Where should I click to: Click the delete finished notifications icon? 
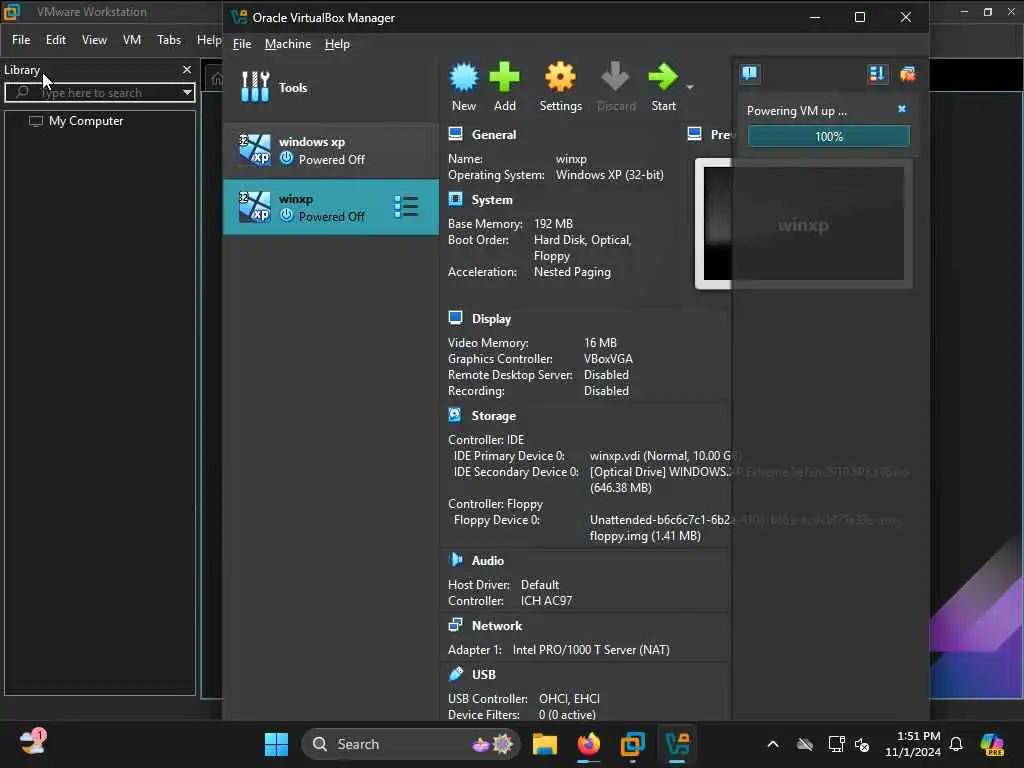[908, 74]
